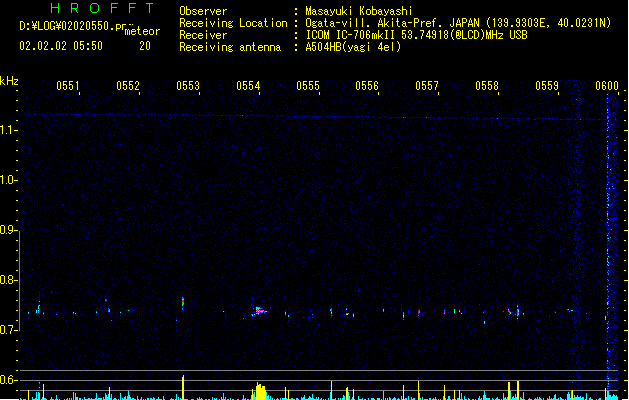629x400 pixels.
Task: Click the 0553 time axis marker
Action: click(188, 86)
